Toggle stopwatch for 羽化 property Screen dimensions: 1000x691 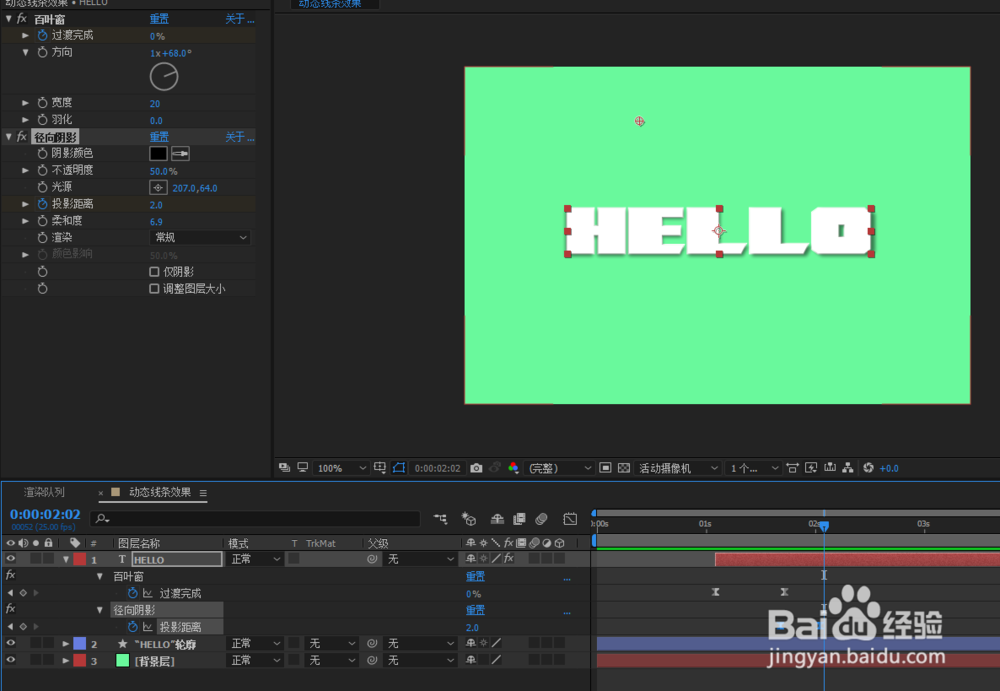42,119
